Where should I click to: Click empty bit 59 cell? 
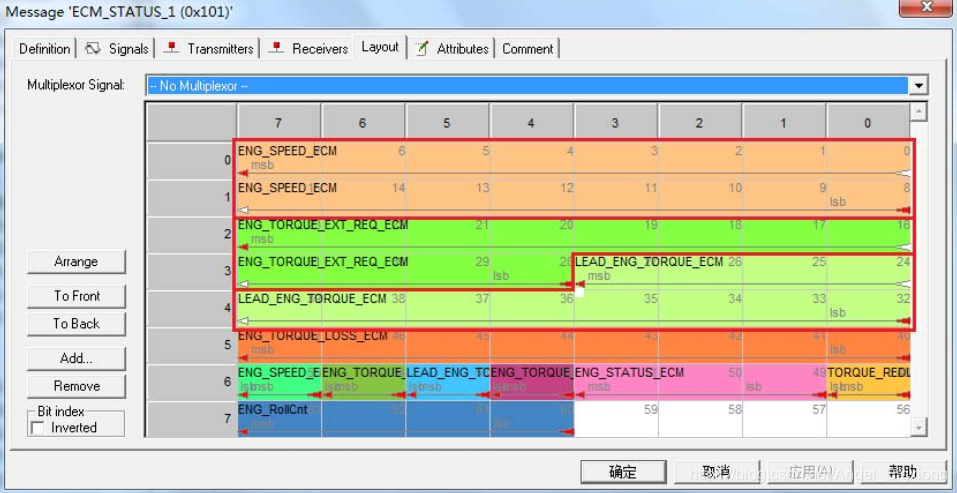point(616,420)
